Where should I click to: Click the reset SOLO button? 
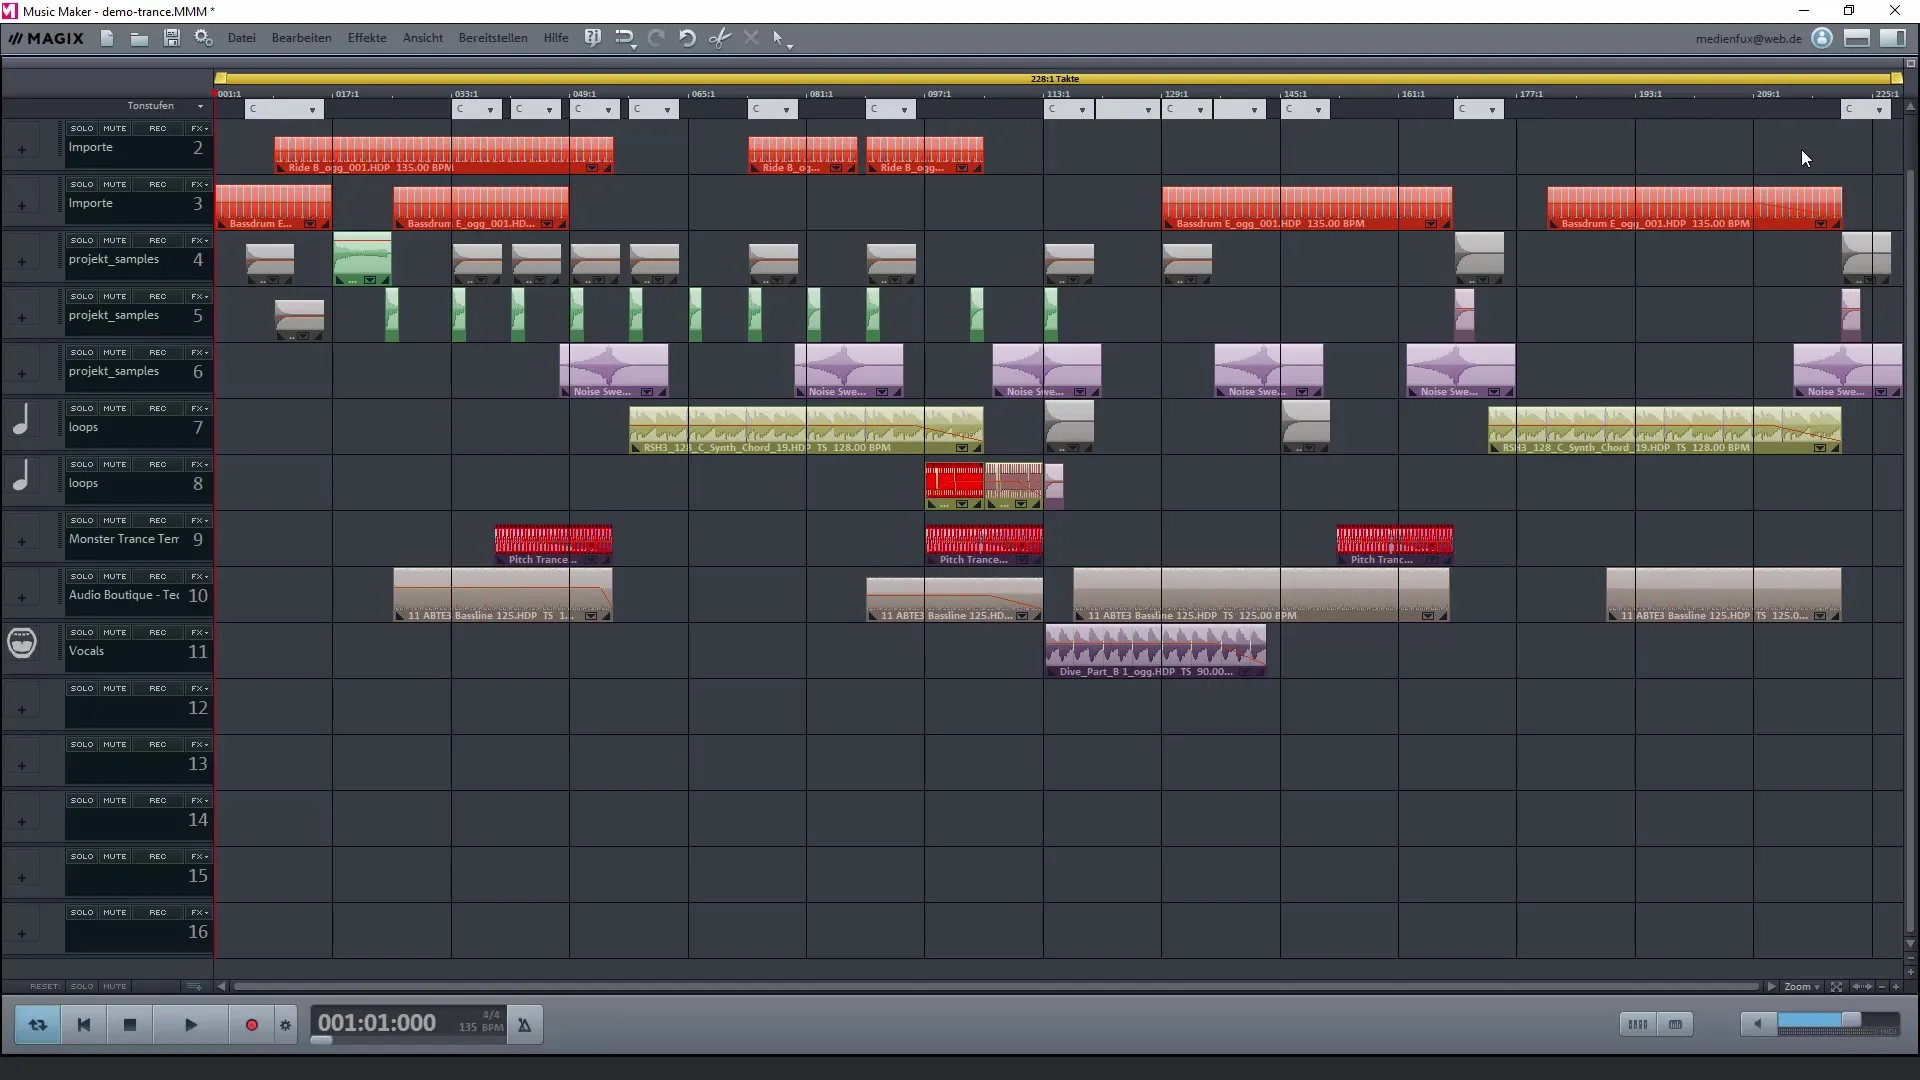[82, 987]
